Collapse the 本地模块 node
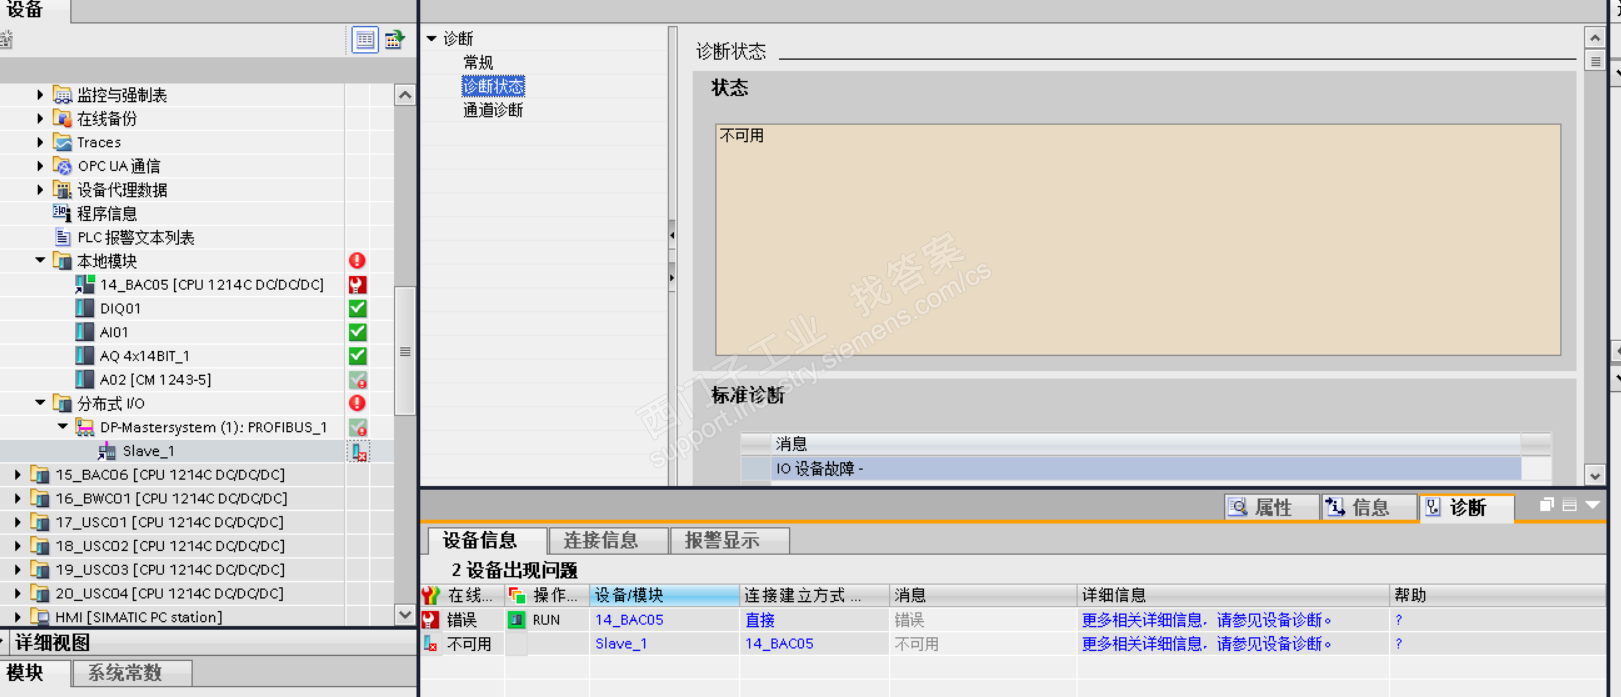Screen dimensions: 1621x697 click(40, 261)
